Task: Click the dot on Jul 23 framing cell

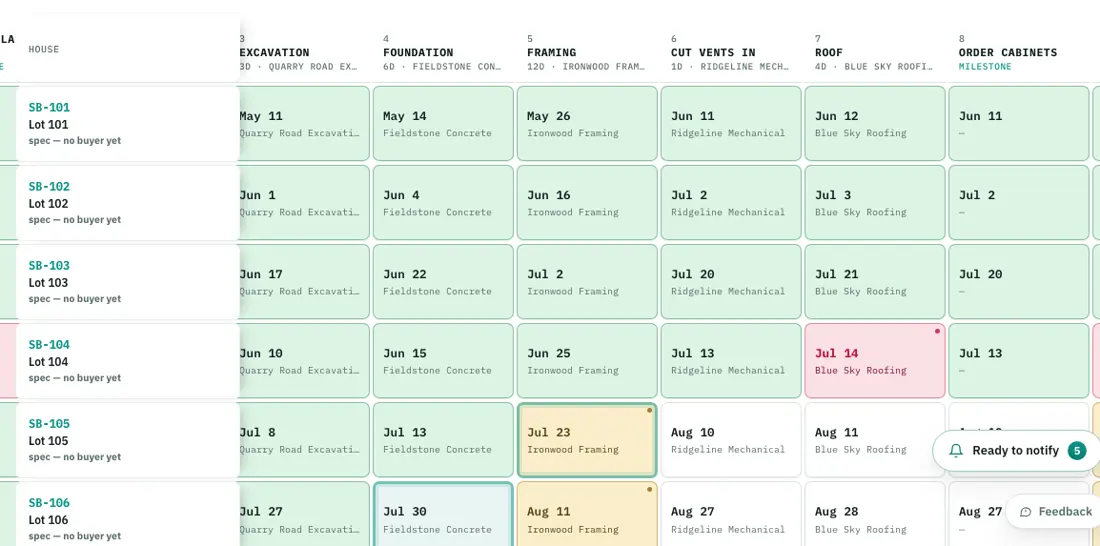Action: (x=650, y=411)
